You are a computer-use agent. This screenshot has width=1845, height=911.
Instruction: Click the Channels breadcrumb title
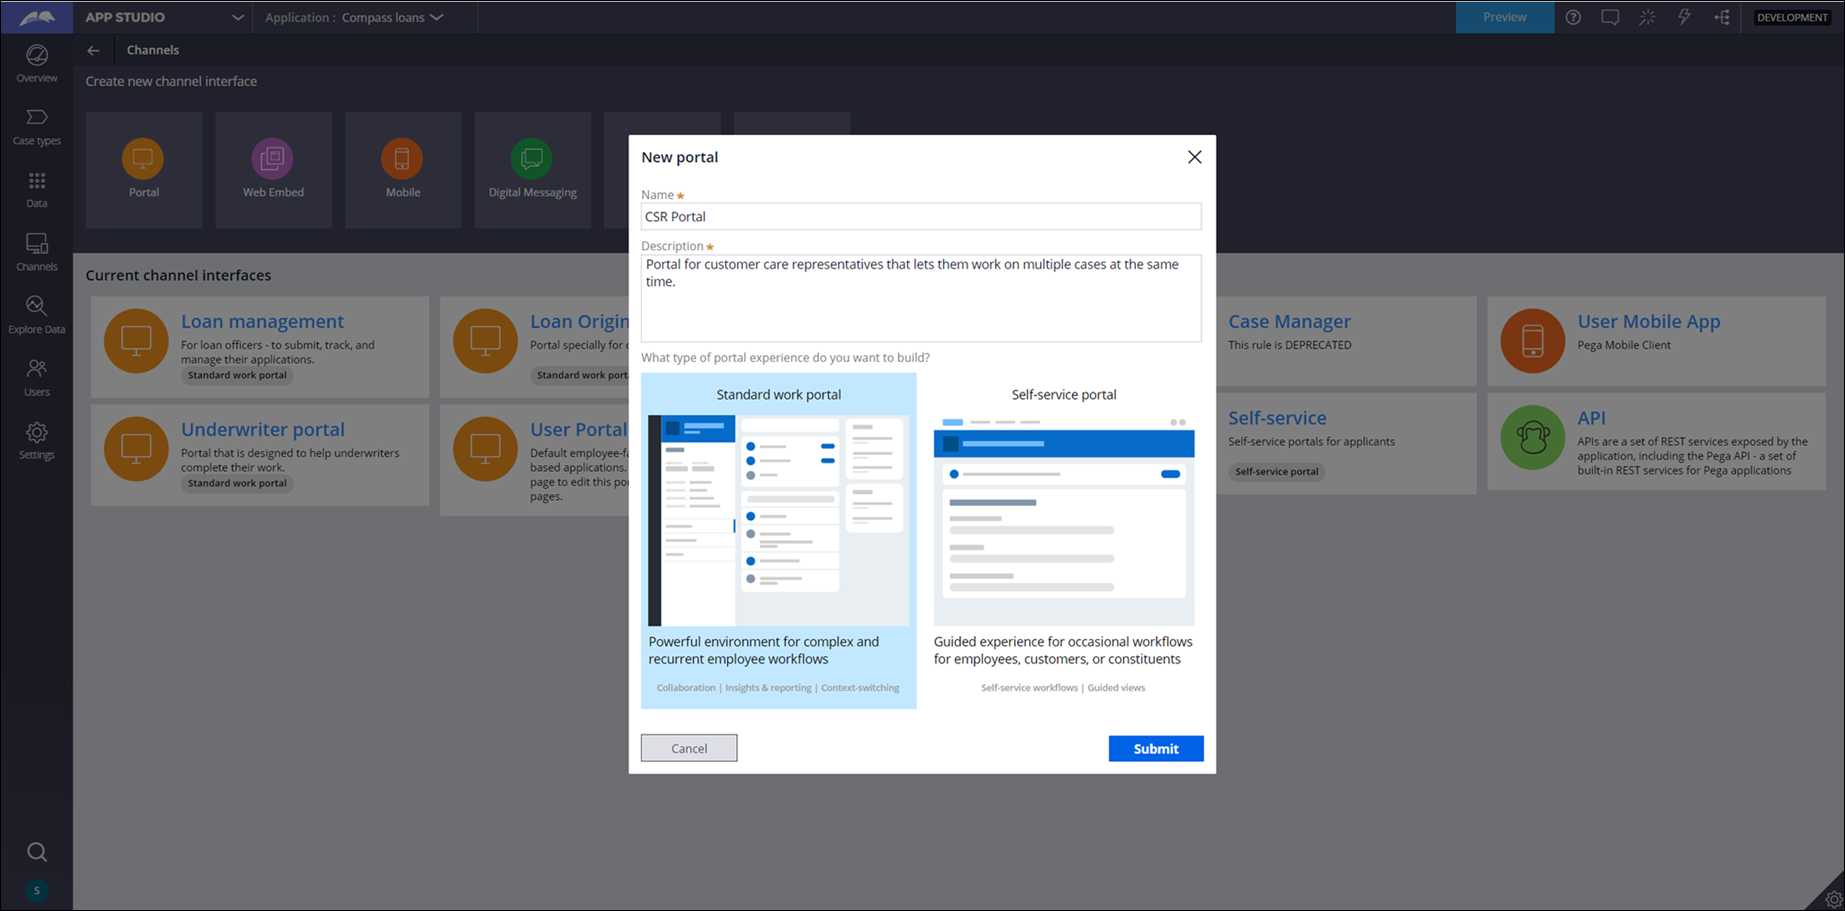pos(153,50)
